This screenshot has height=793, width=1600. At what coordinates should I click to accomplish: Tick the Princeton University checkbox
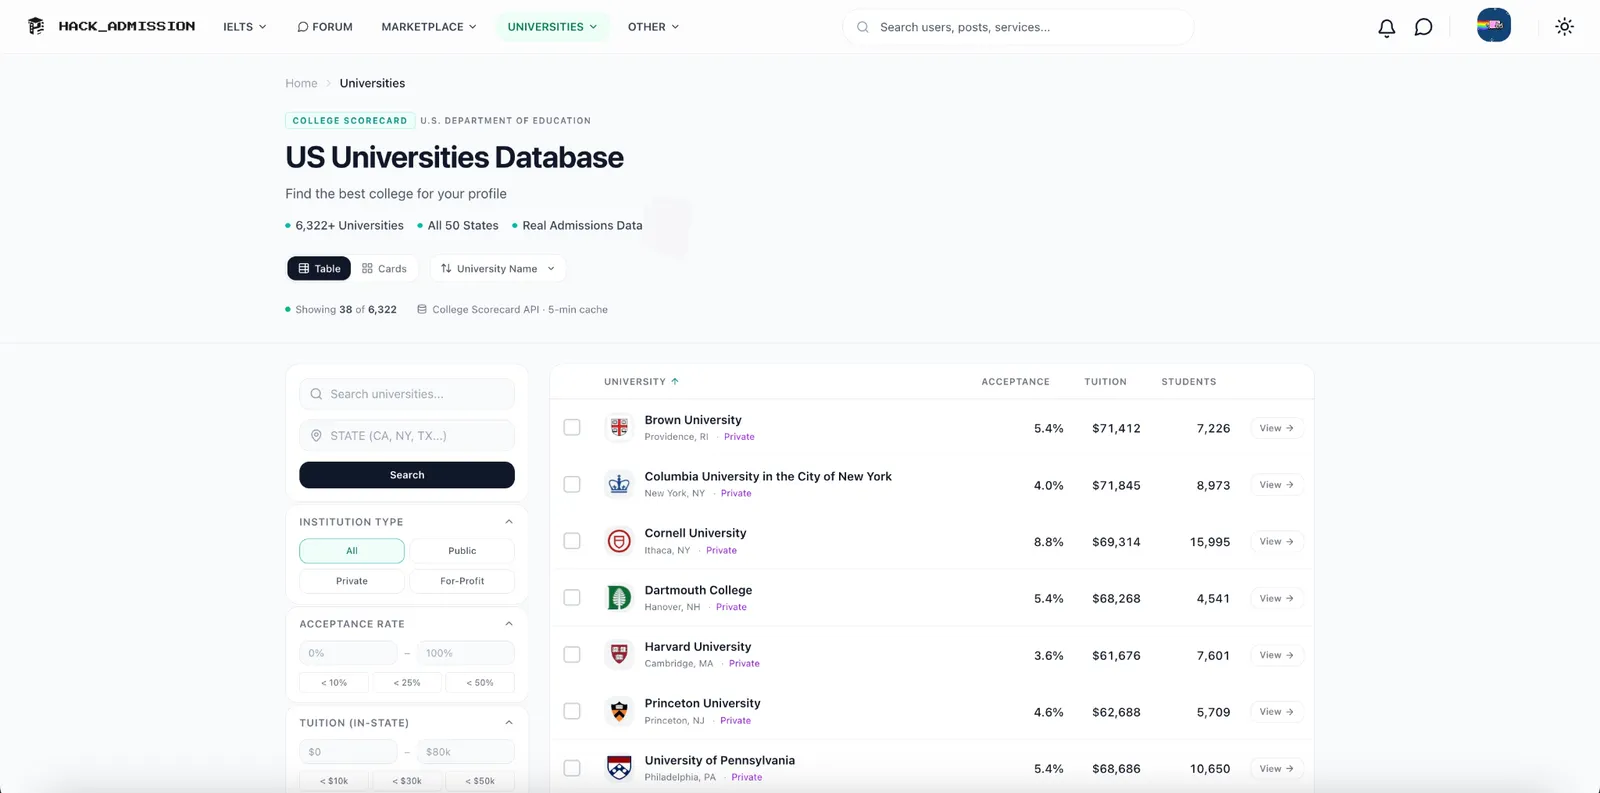point(572,711)
